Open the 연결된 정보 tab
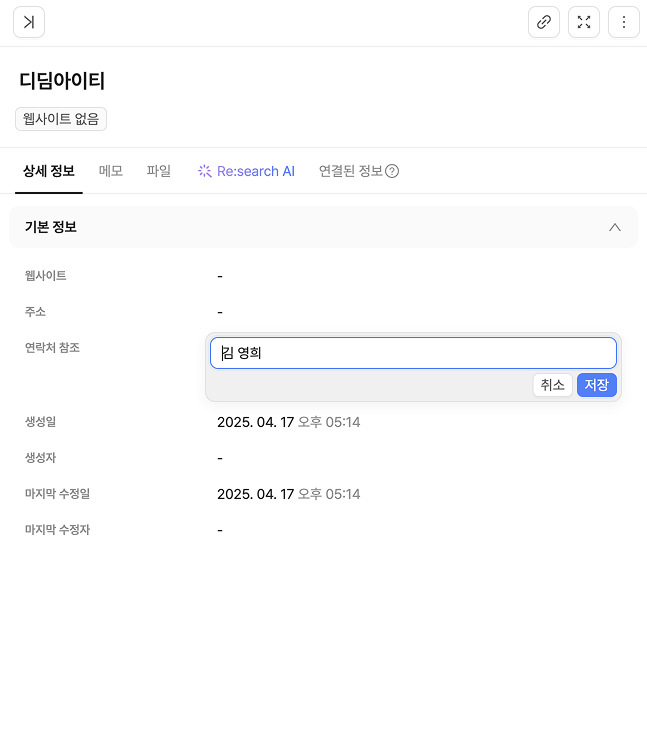Viewport: 647px width, 737px height. click(350, 171)
